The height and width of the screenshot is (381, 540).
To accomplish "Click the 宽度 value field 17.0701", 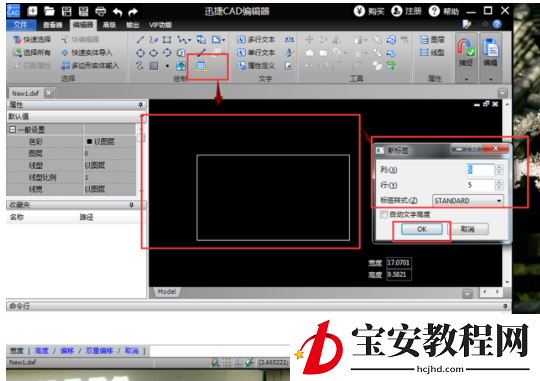I will (399, 263).
